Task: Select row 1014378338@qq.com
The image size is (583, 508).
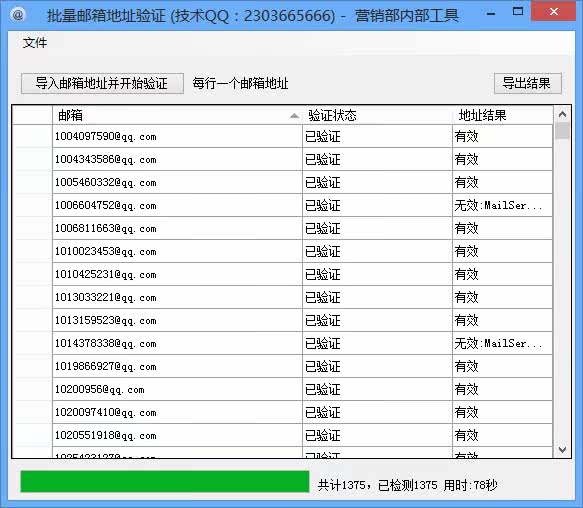Action: (283, 344)
